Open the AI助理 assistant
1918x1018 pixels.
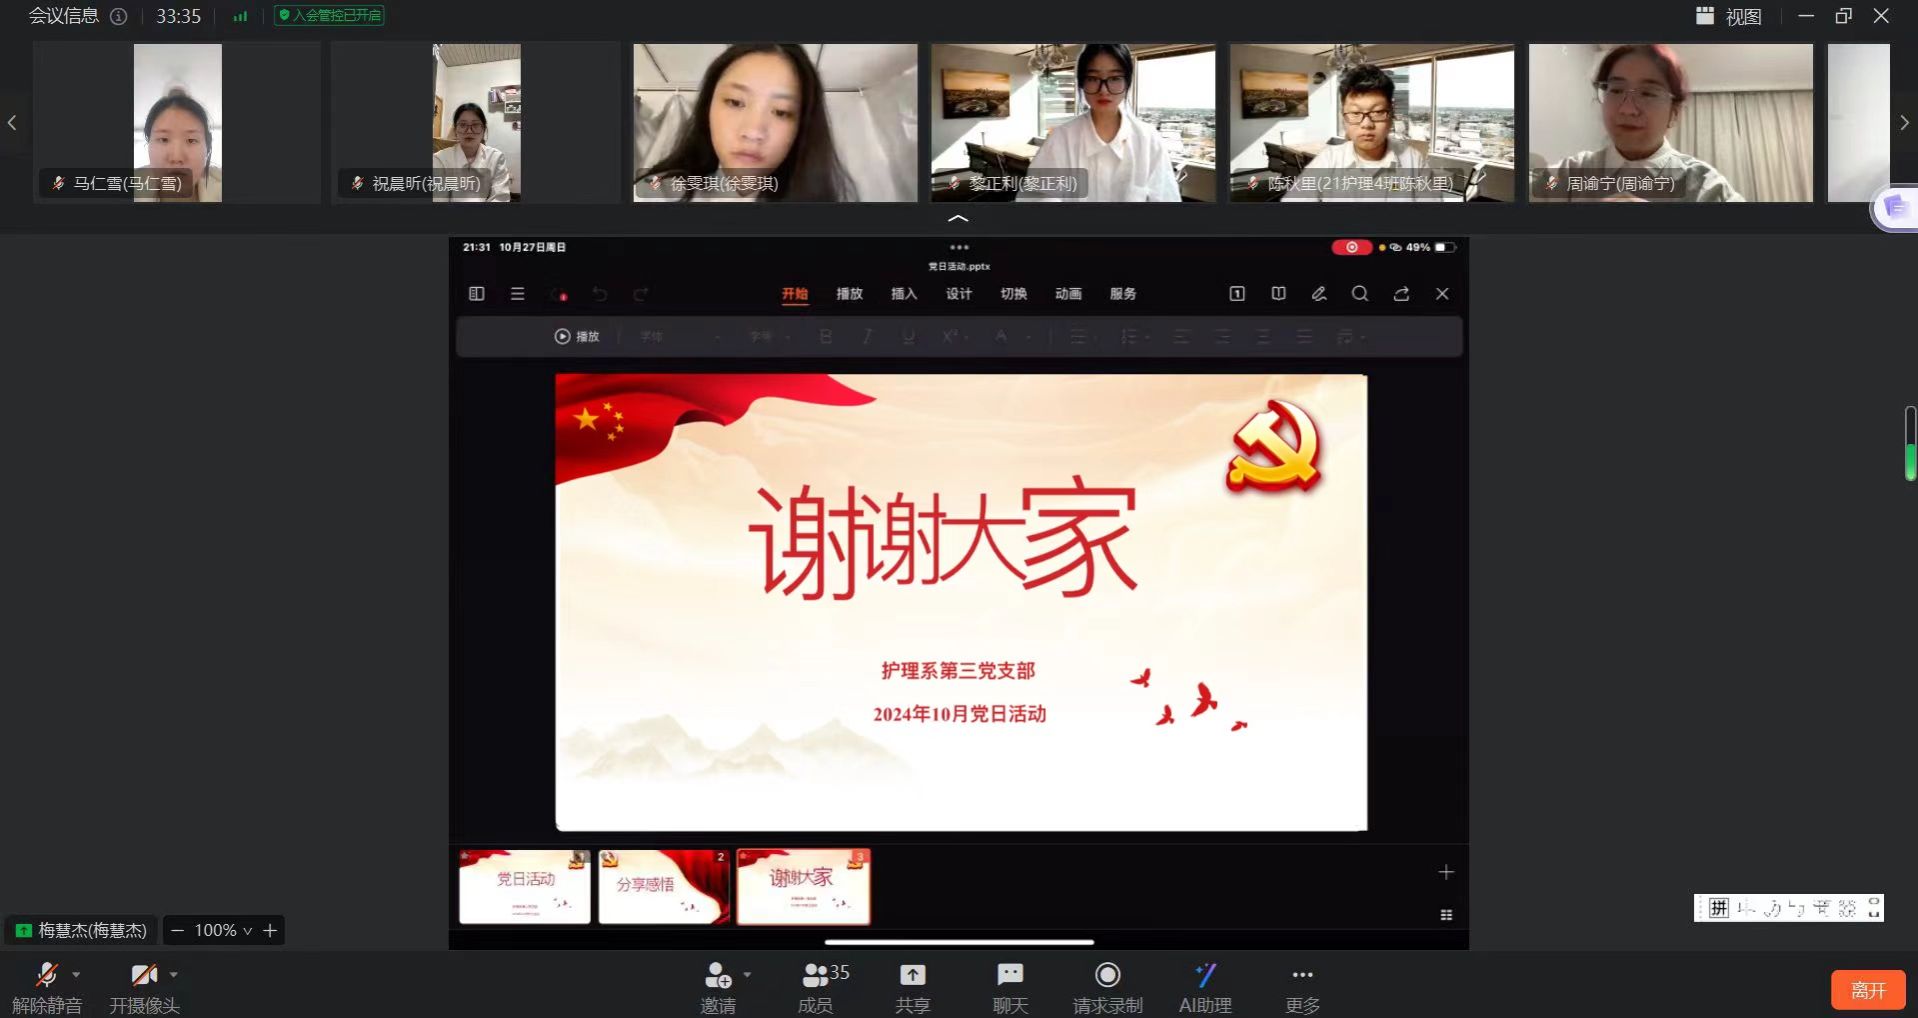pyautogui.click(x=1205, y=975)
